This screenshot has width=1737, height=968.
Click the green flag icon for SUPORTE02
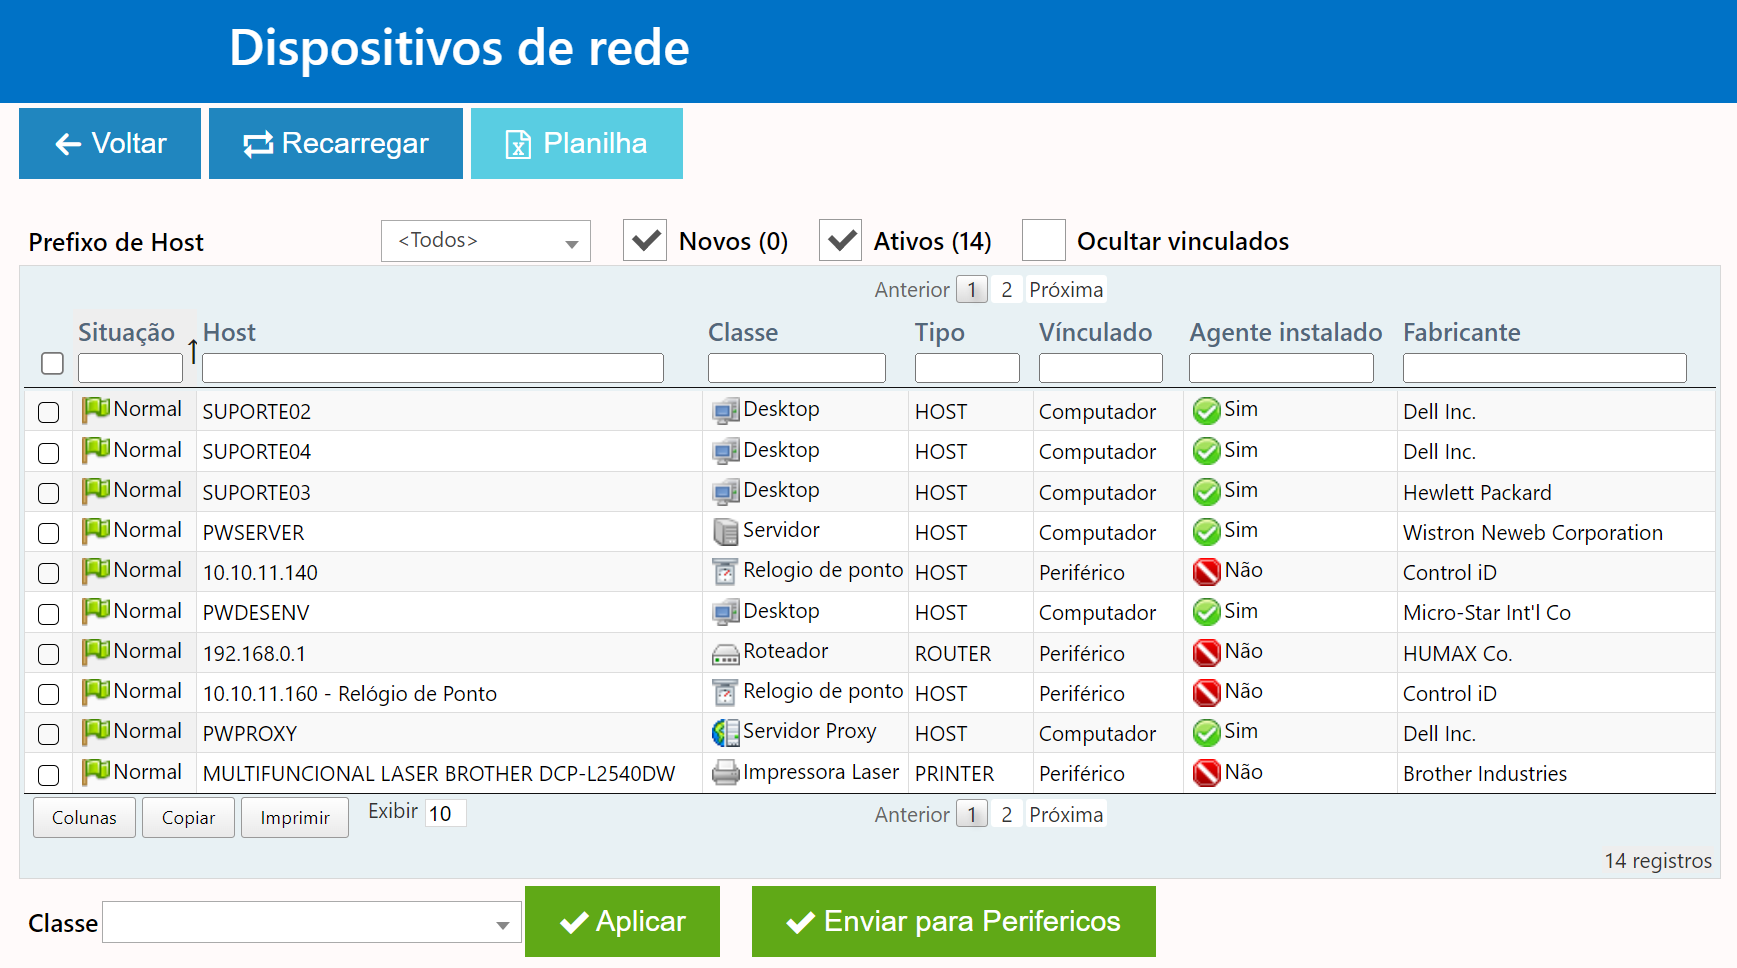point(96,409)
